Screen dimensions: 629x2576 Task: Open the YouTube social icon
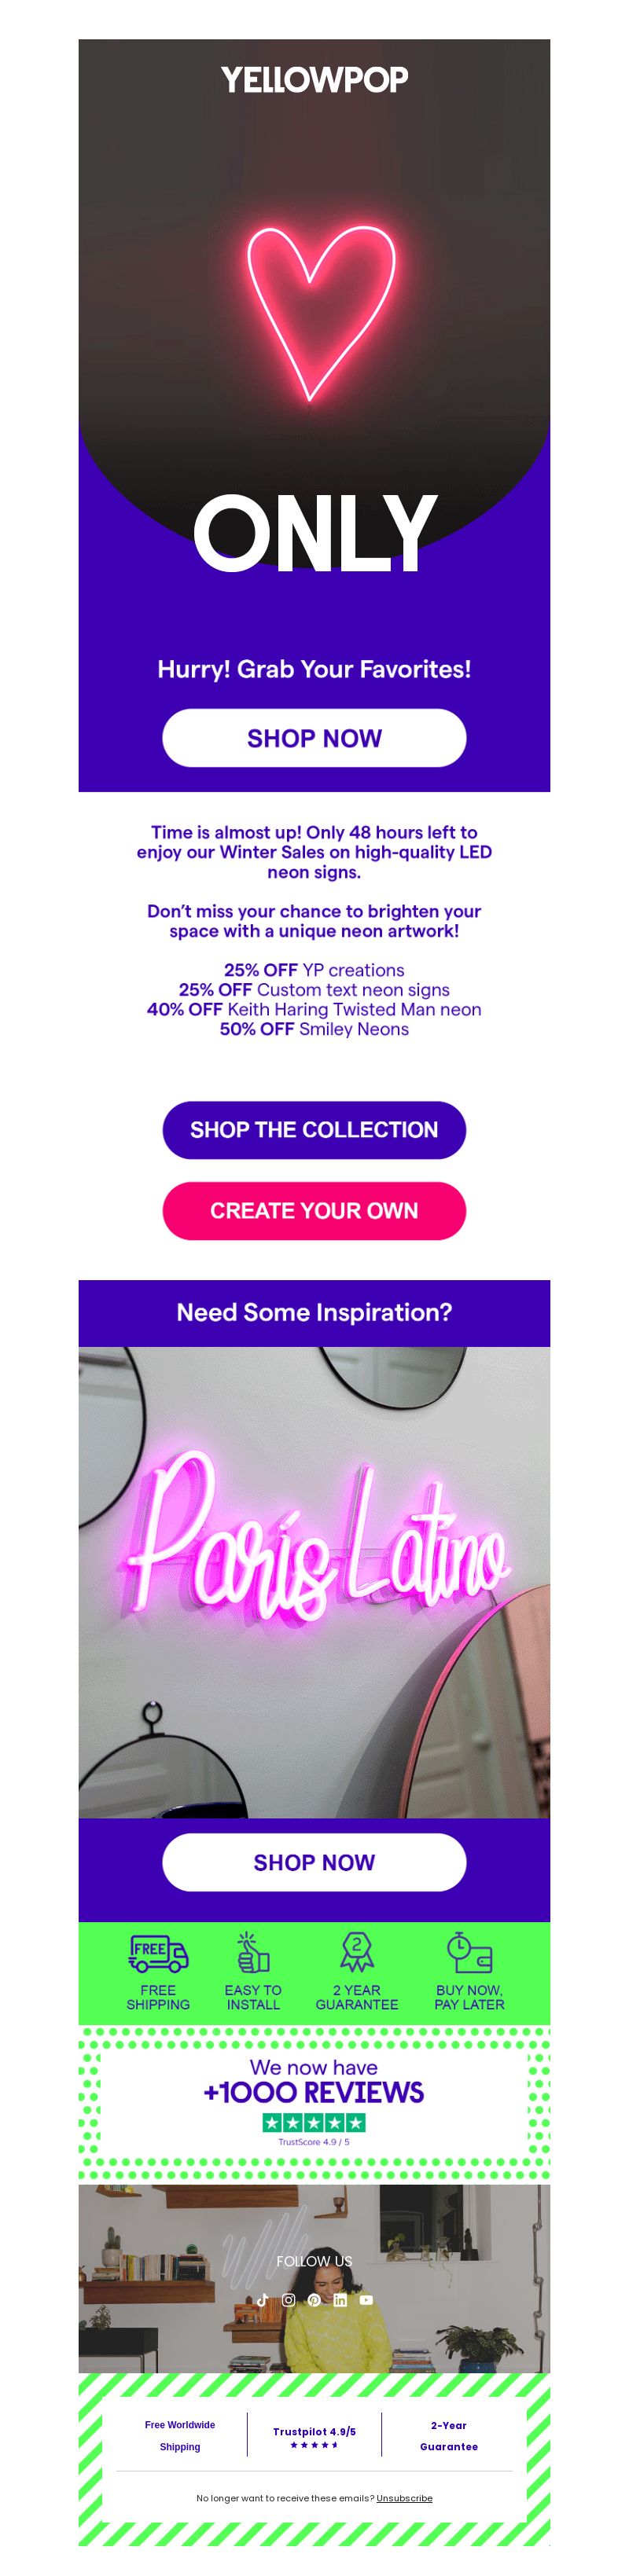click(366, 2300)
